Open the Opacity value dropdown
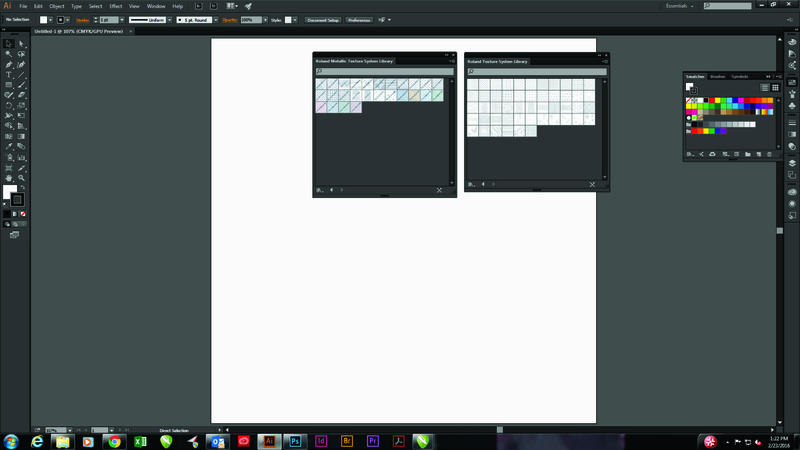 [x=265, y=20]
